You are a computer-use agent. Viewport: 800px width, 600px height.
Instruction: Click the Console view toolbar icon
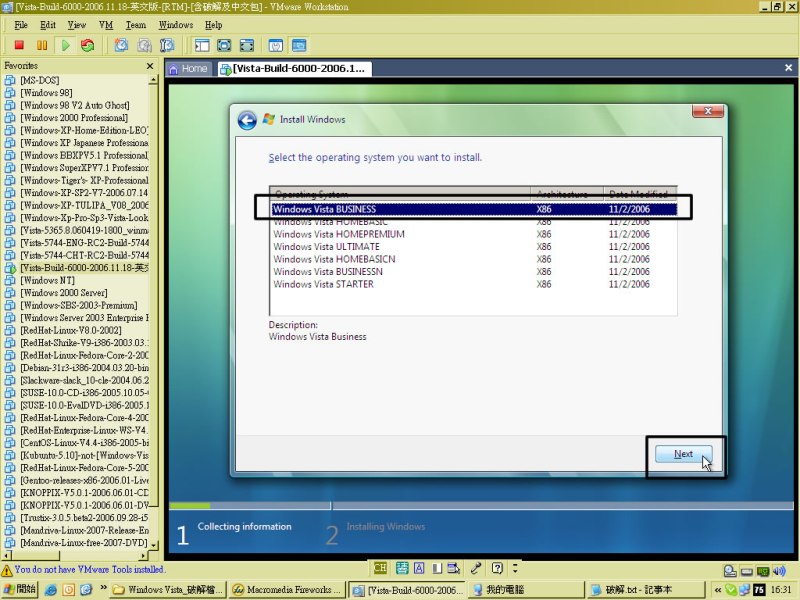pos(299,45)
